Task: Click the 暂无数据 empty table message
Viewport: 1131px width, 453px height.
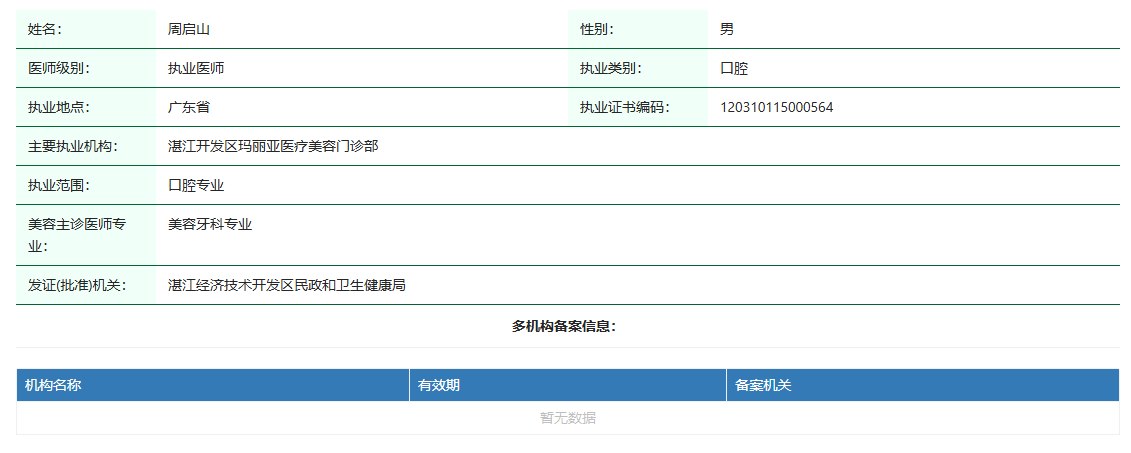Action: click(568, 418)
